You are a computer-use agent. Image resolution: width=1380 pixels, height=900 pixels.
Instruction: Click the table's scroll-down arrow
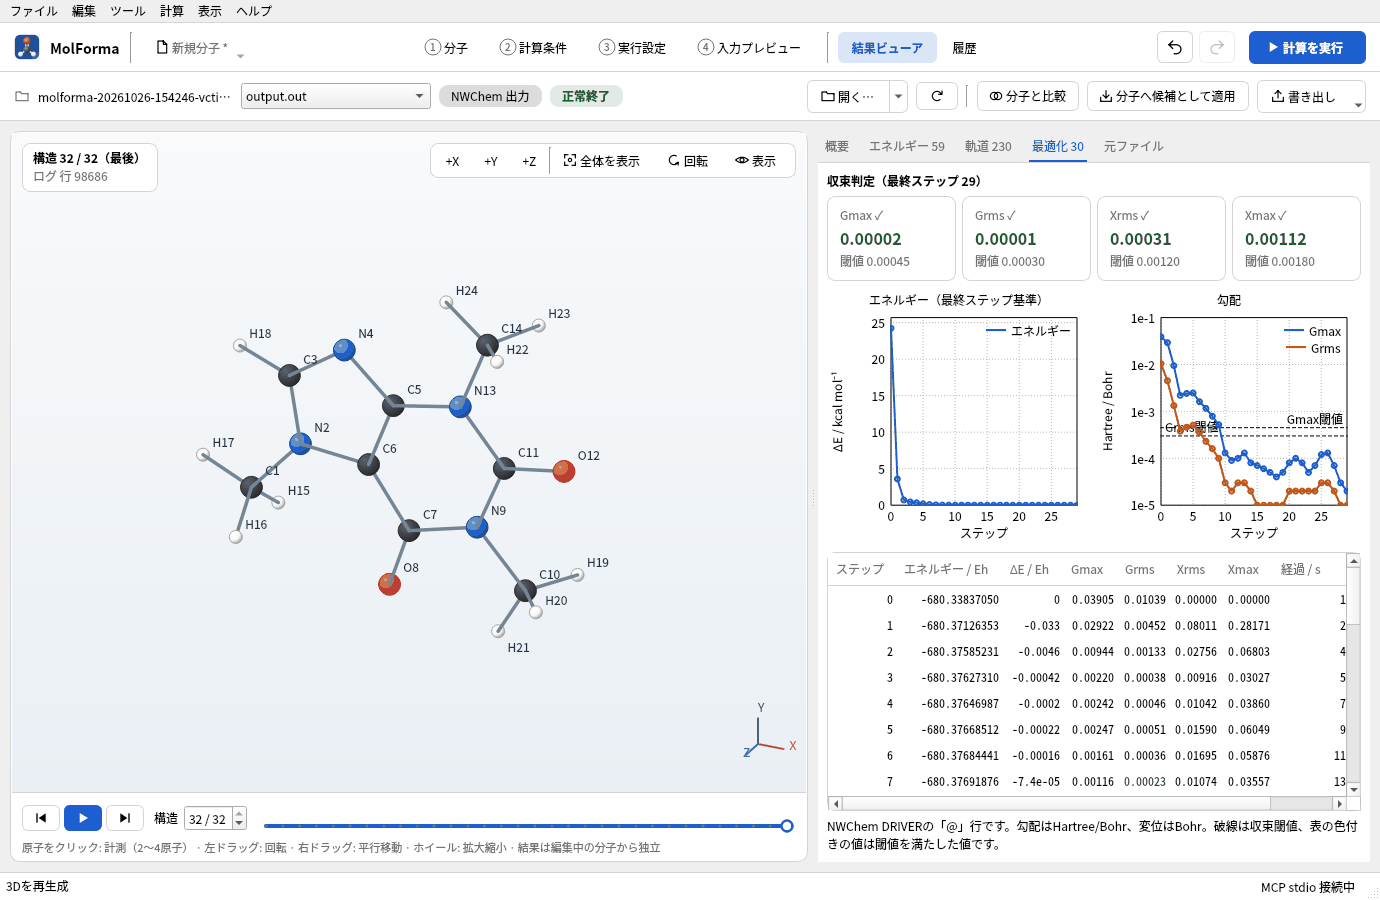click(1353, 789)
